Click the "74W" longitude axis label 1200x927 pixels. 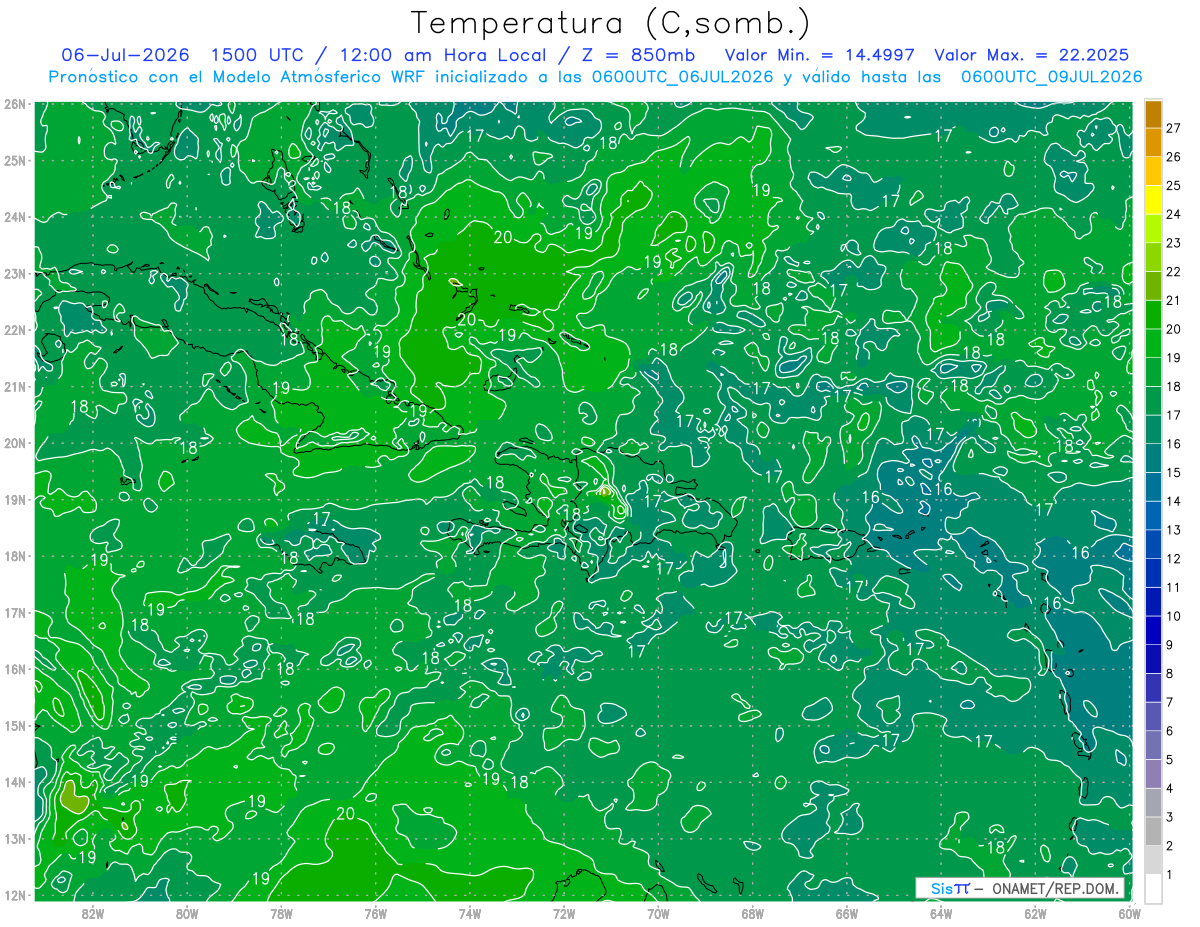pos(470,913)
